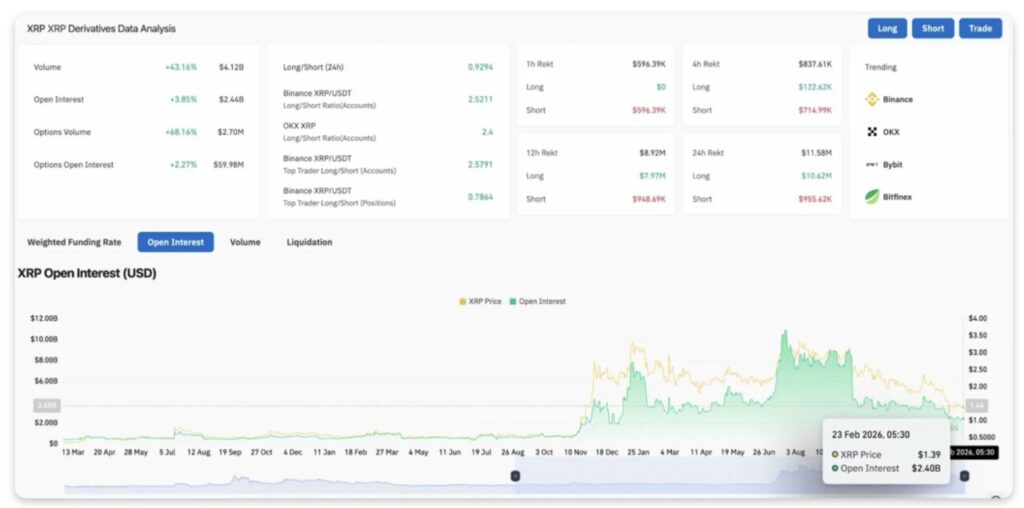Click the Bybit trending exchange name
The height and width of the screenshot is (508, 1024).
[x=893, y=164]
